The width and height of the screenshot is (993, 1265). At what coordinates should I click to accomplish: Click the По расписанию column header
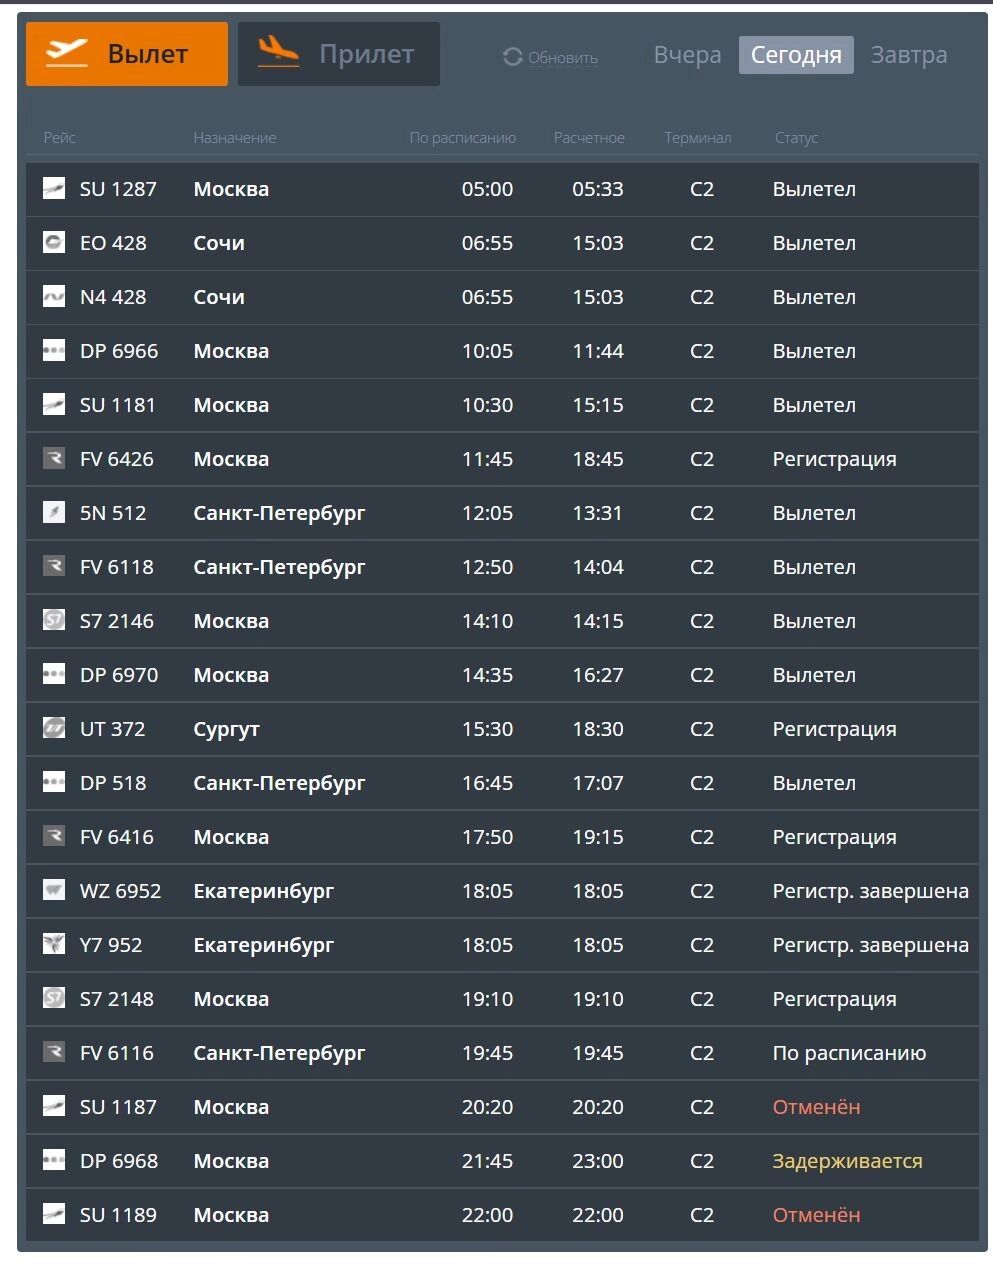[463, 138]
